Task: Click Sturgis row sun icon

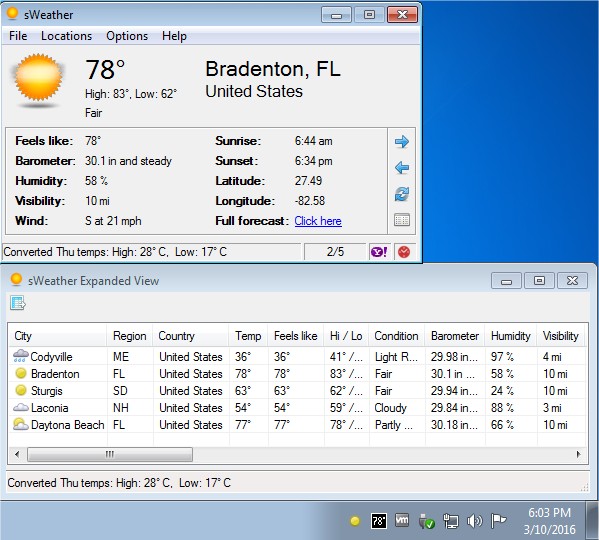Action: click(21, 390)
